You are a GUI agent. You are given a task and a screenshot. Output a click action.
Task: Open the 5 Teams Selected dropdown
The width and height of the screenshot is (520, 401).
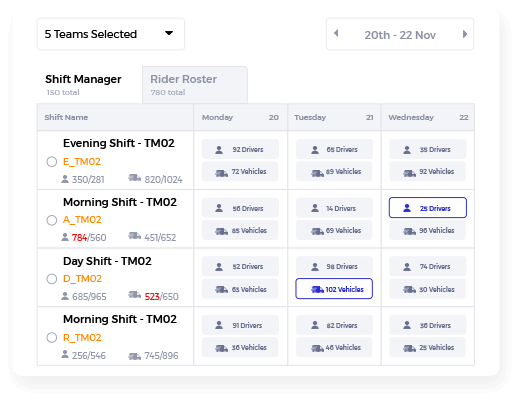111,34
